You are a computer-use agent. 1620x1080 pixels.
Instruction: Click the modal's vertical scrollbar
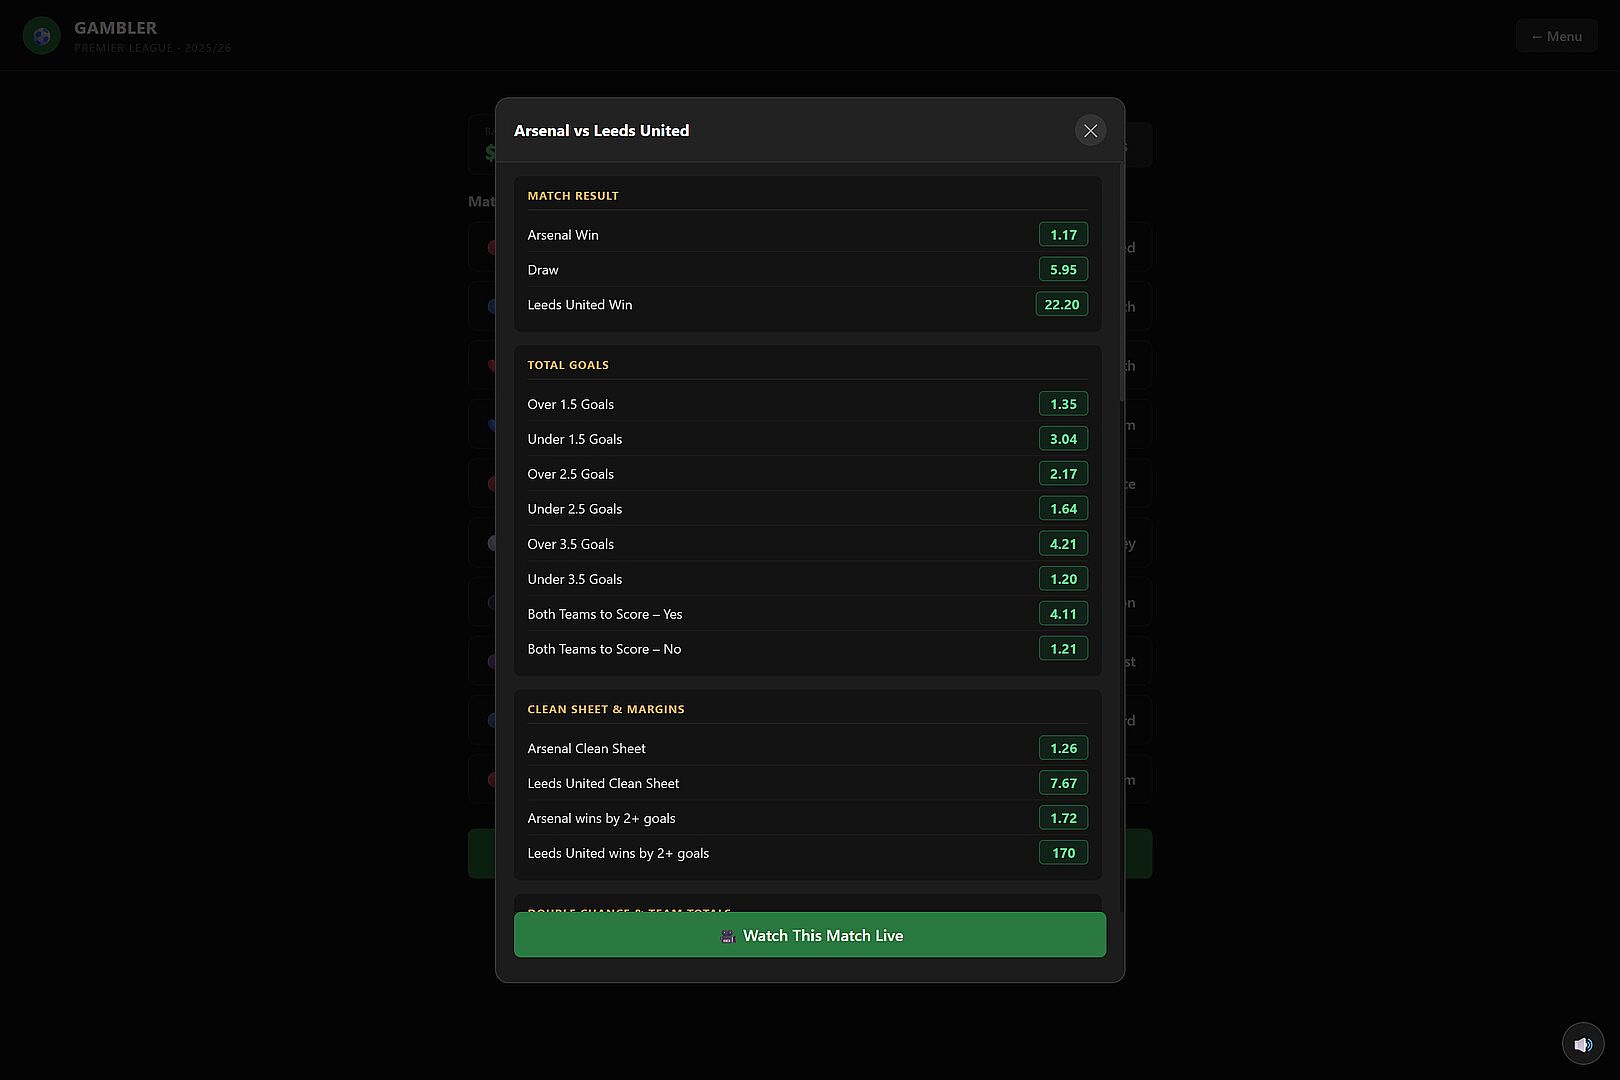pyautogui.click(x=1121, y=283)
